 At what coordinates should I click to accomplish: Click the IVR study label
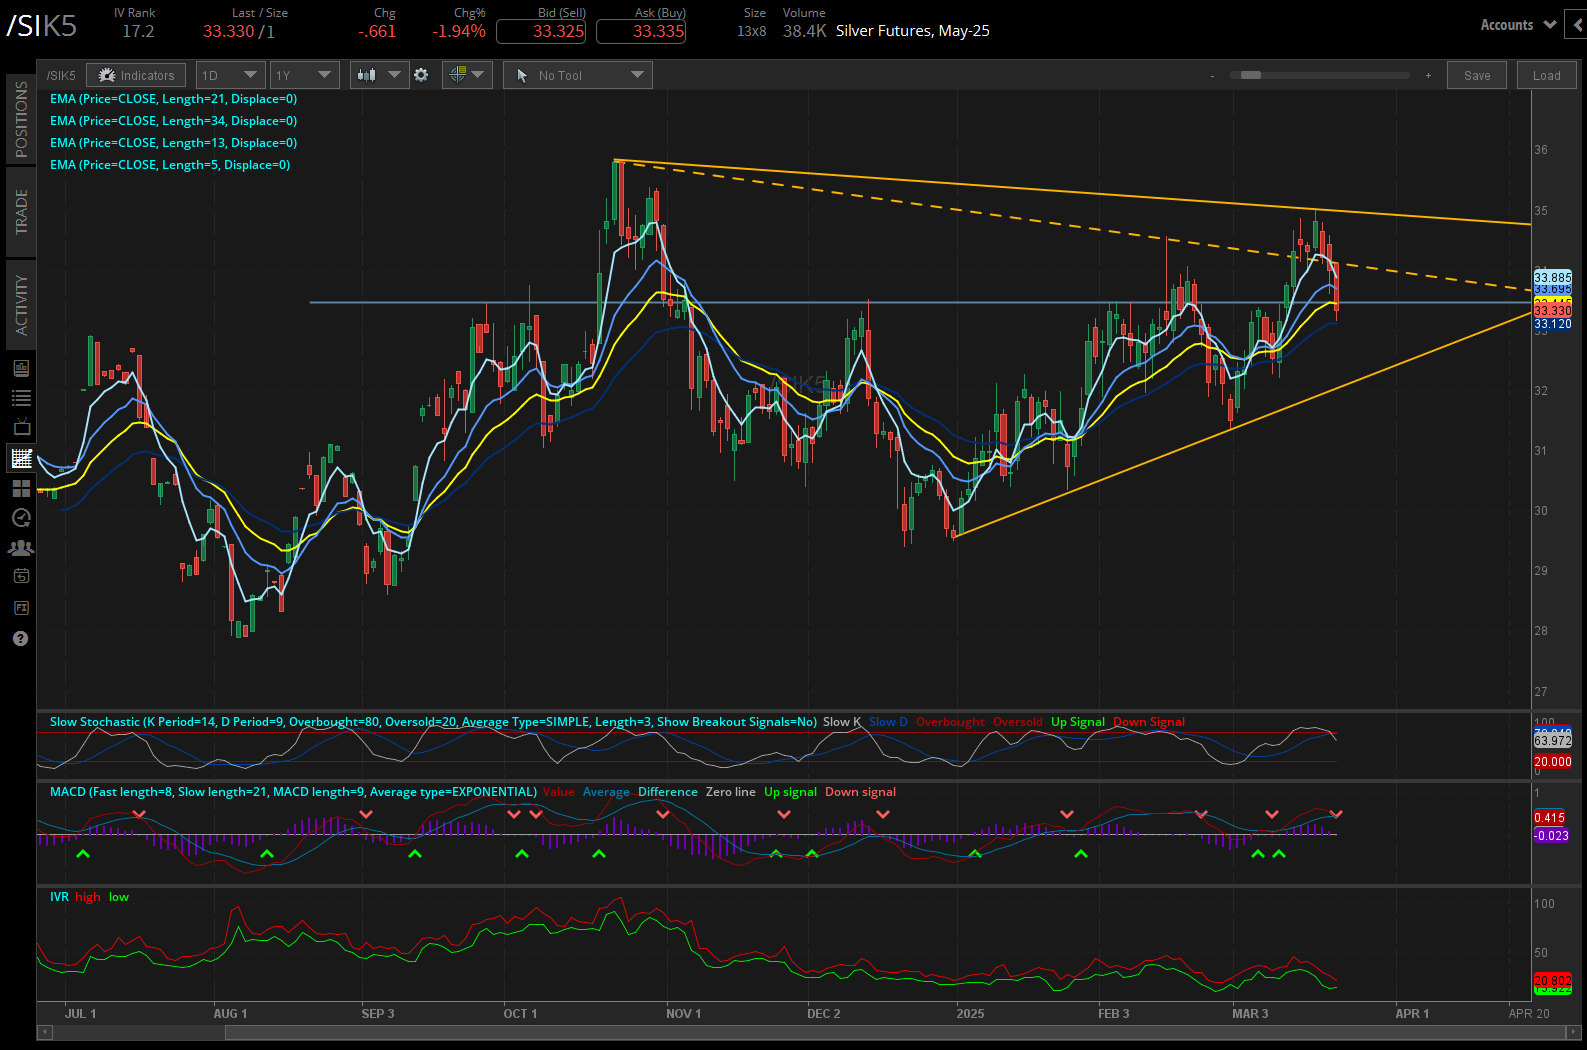click(59, 897)
